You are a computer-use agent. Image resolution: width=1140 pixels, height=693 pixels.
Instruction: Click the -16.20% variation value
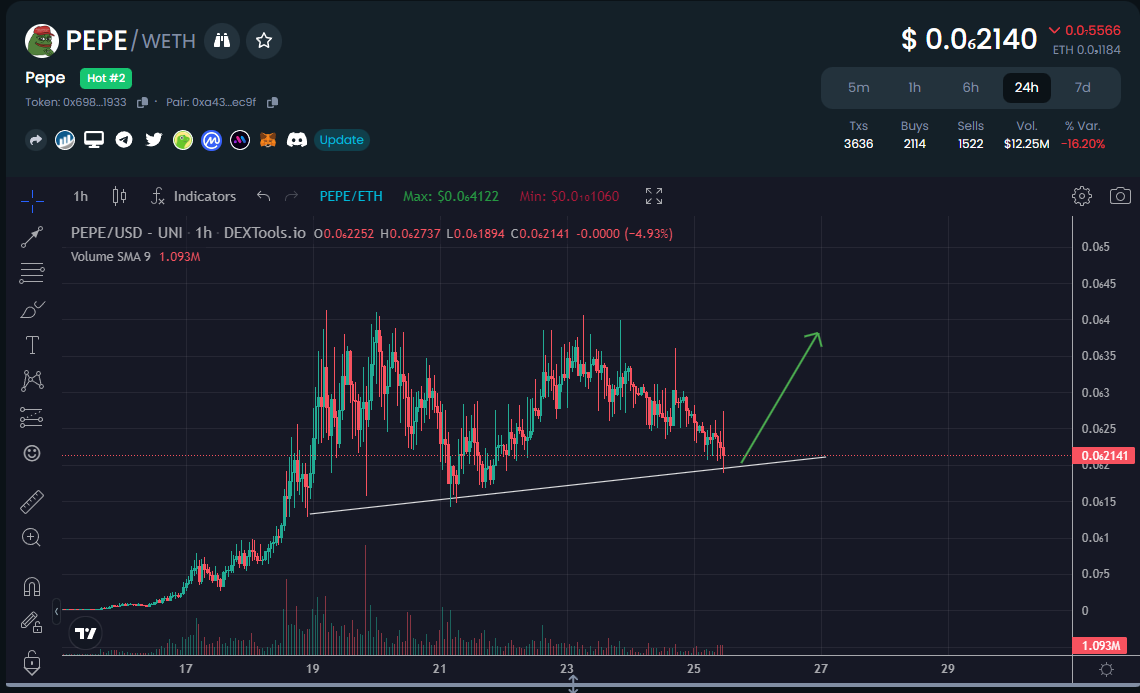pyautogui.click(x=1083, y=144)
